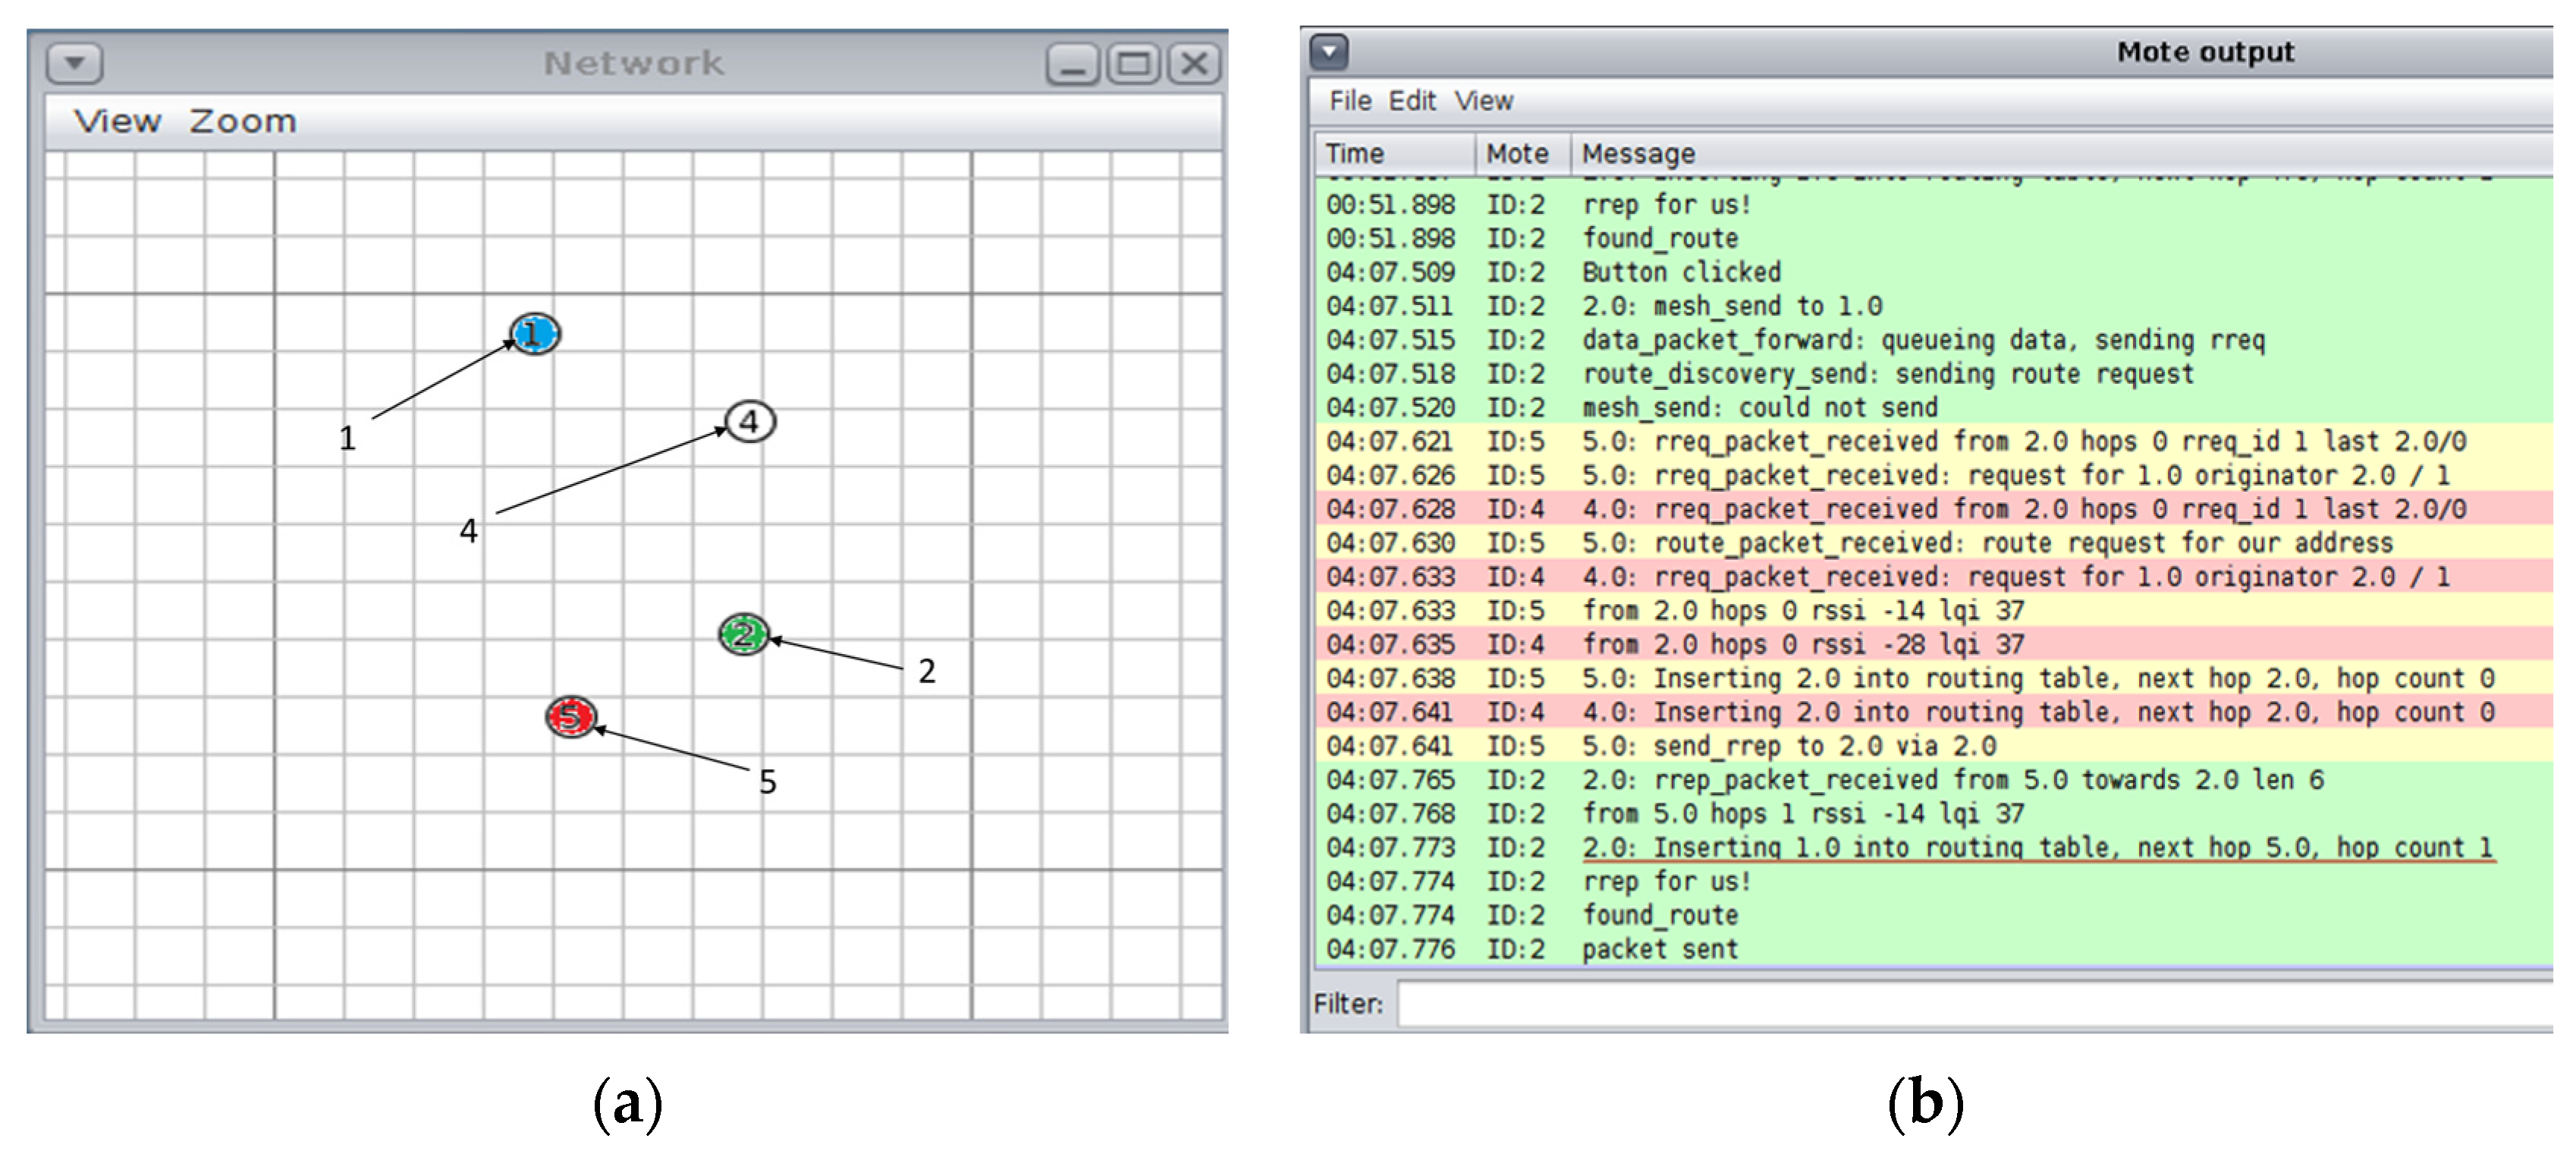Close the Network window
This screenshot has width=2576, height=1151.
pyautogui.click(x=1194, y=65)
